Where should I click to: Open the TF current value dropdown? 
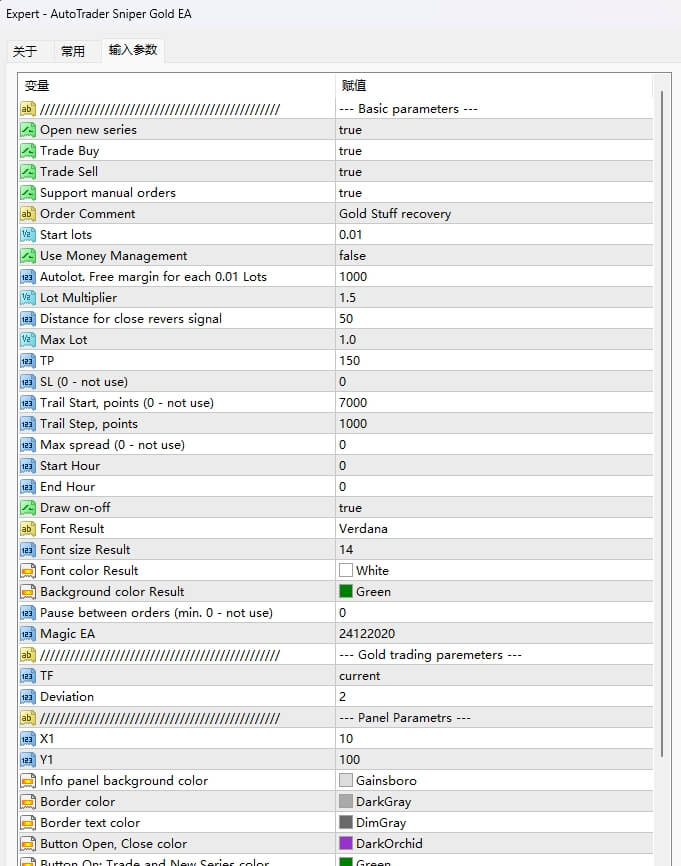pos(494,675)
